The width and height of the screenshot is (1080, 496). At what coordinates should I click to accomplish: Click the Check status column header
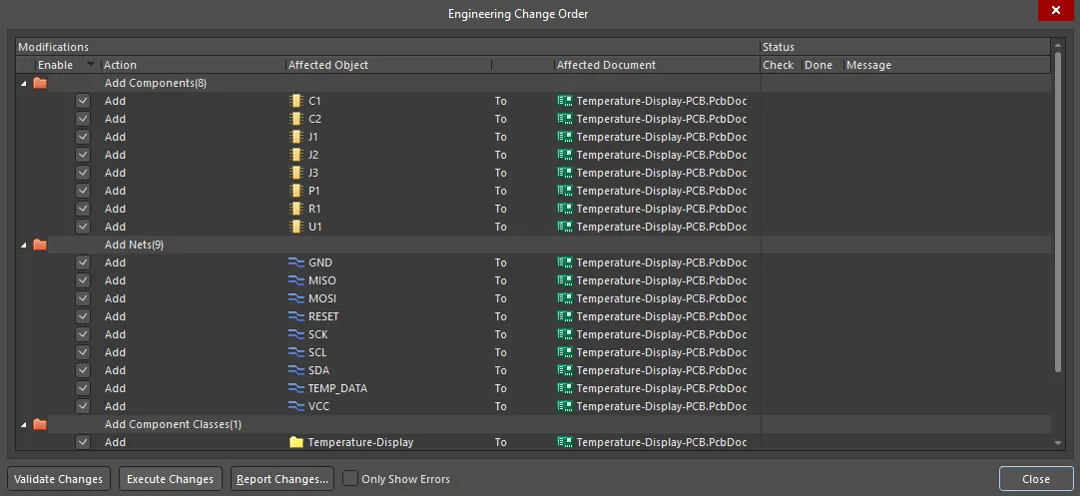[780, 65]
